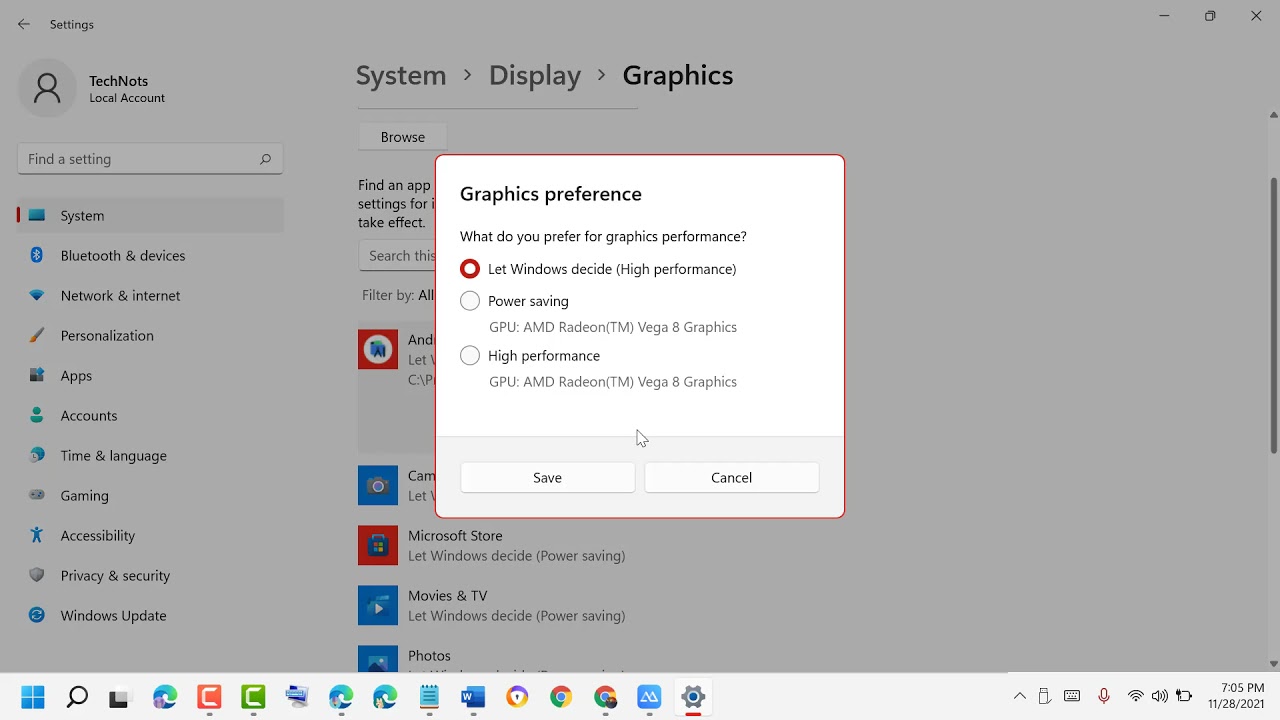Open Bluetooth & devices settings
Image resolution: width=1280 pixels, height=720 pixels.
(x=150, y=256)
